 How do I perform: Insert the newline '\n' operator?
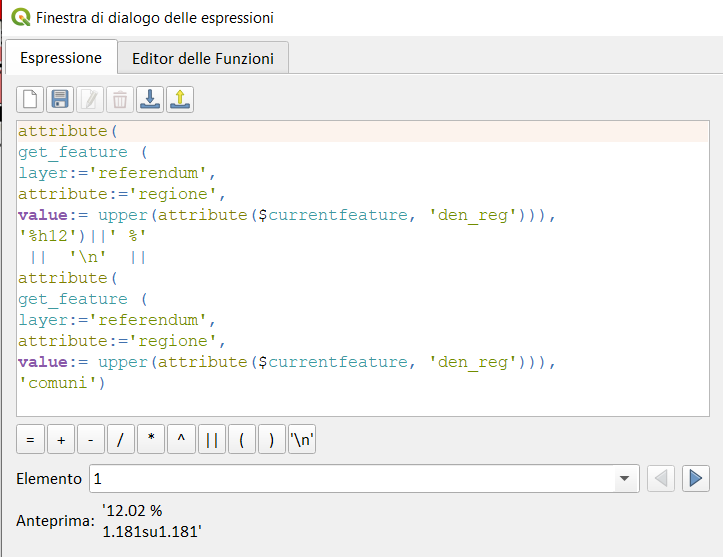coord(301,439)
